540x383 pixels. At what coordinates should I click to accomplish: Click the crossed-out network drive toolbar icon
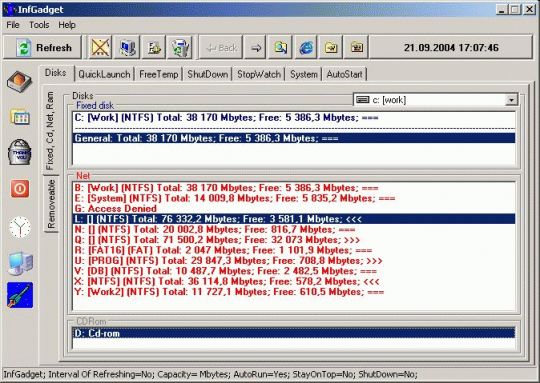click(x=100, y=47)
